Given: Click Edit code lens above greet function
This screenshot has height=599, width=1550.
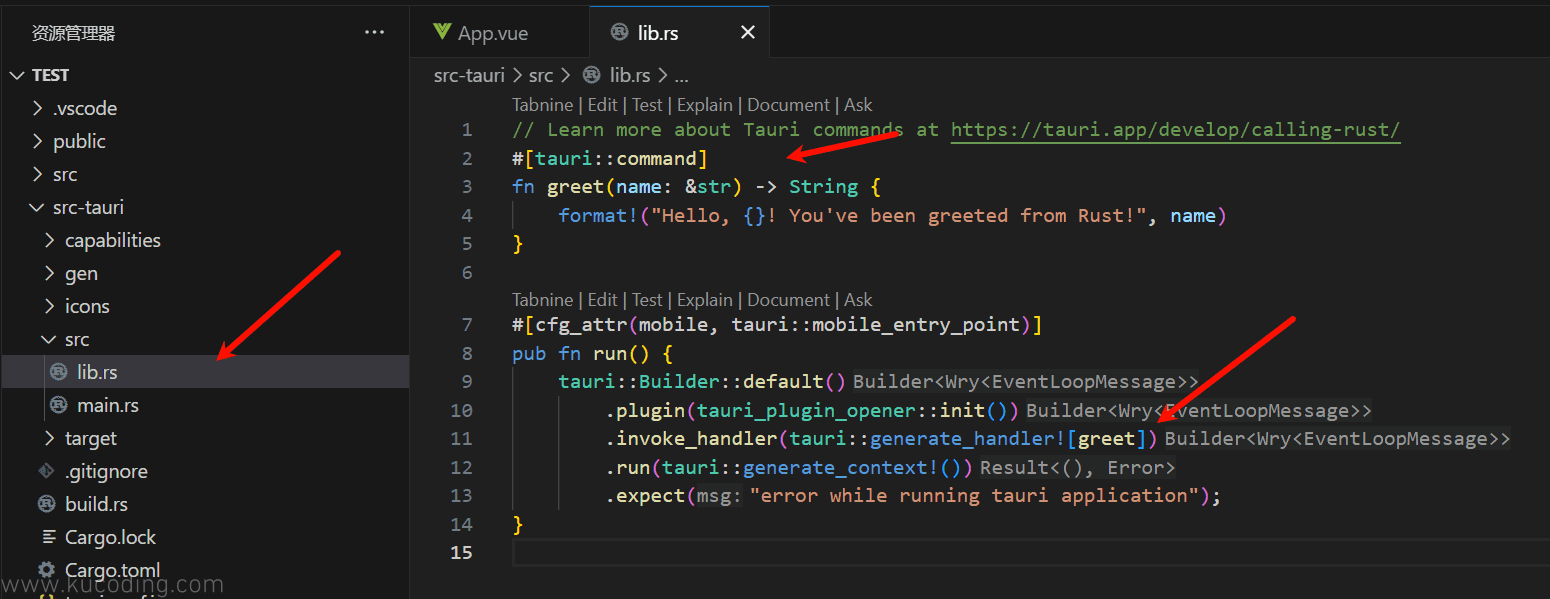Looking at the screenshot, I should tap(602, 105).
